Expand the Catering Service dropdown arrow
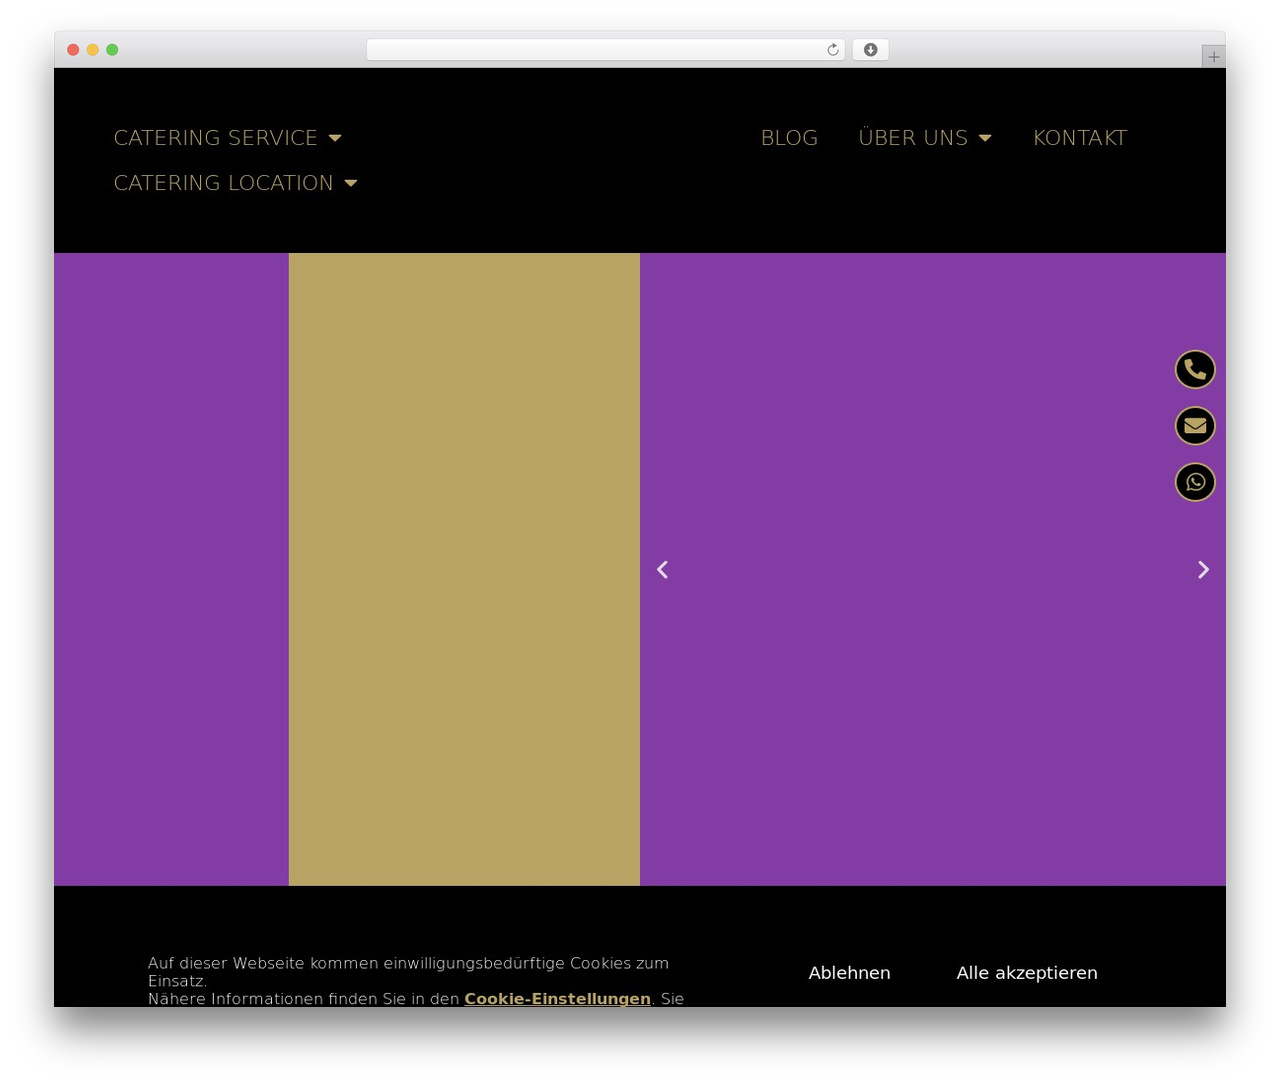The height and width of the screenshot is (1084, 1280). point(335,138)
